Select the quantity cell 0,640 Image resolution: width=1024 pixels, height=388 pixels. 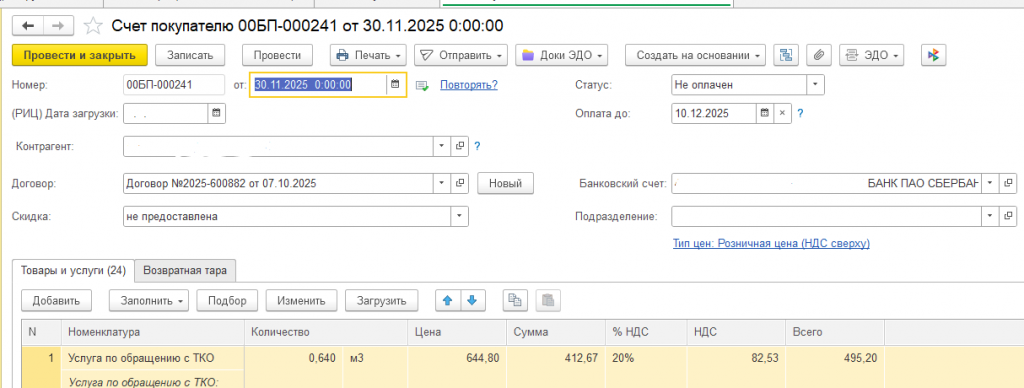coord(294,358)
